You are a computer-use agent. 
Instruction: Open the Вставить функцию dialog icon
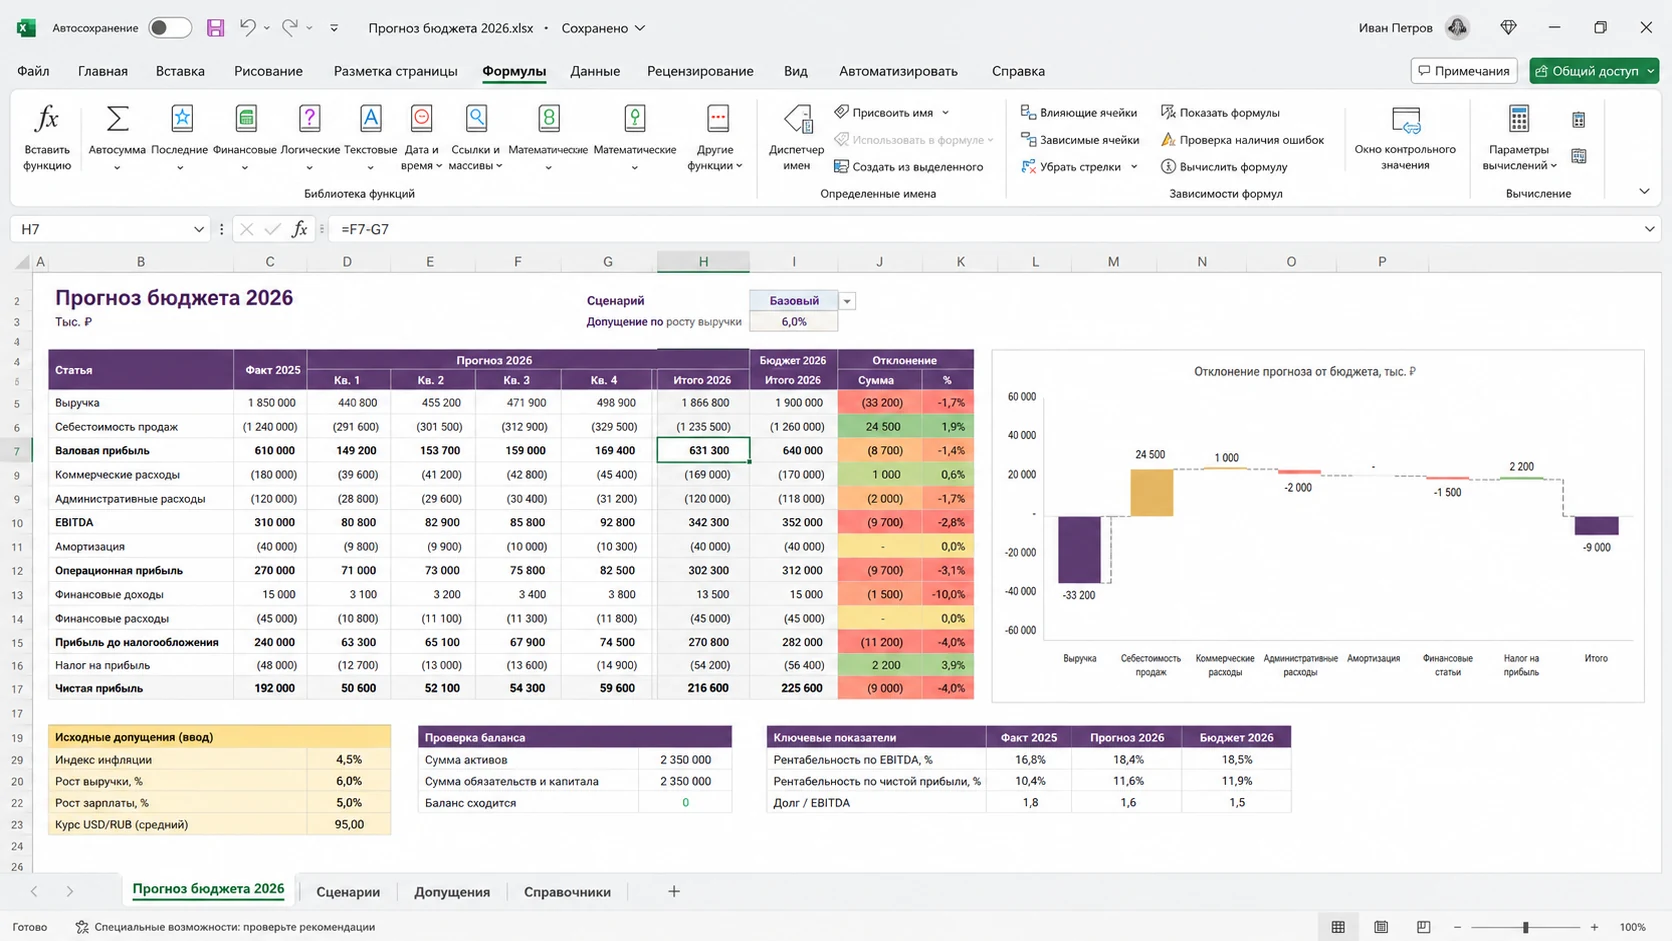click(x=46, y=120)
